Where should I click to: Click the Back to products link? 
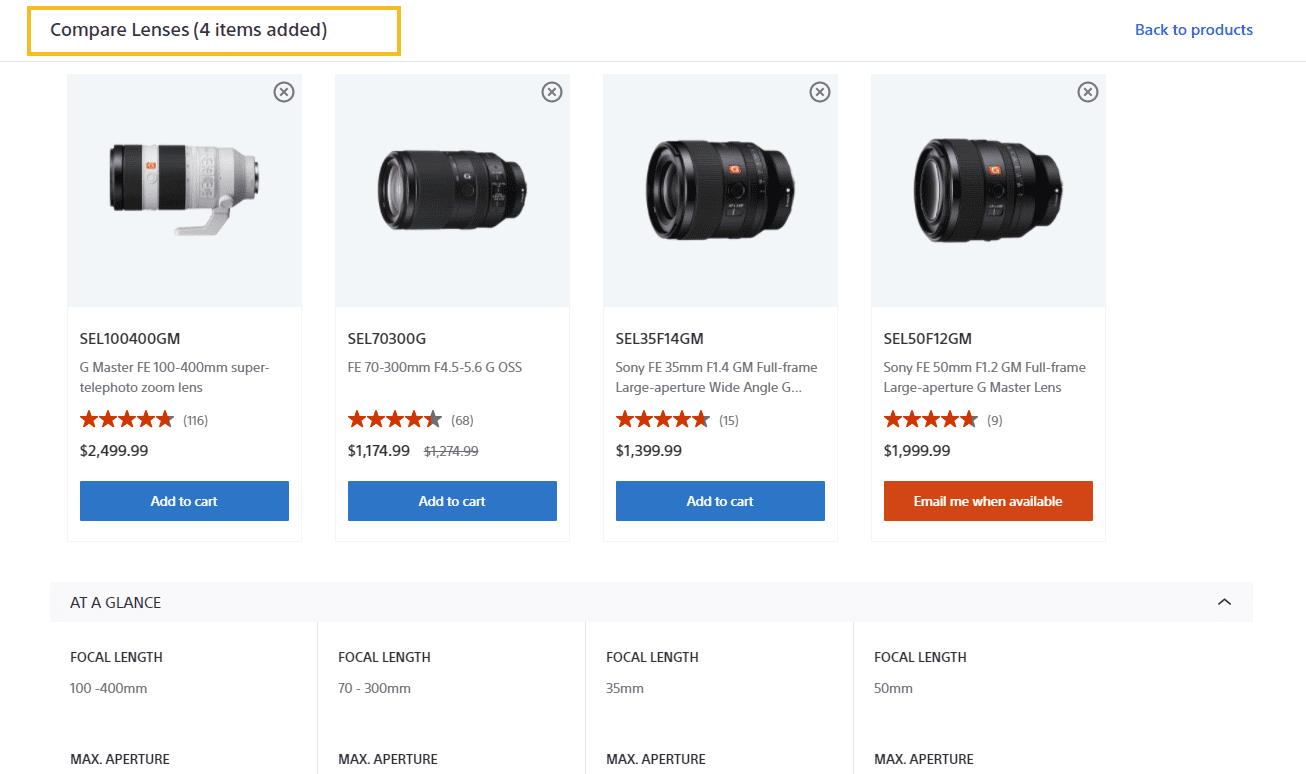pos(1194,30)
